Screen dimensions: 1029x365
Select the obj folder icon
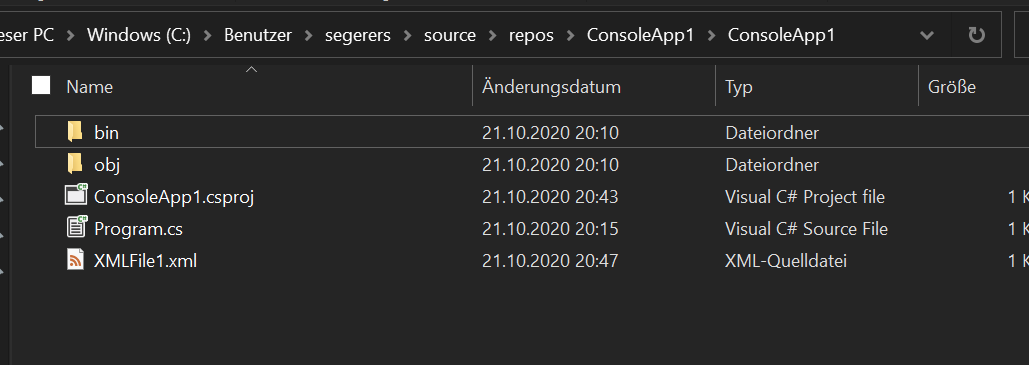tap(75, 164)
